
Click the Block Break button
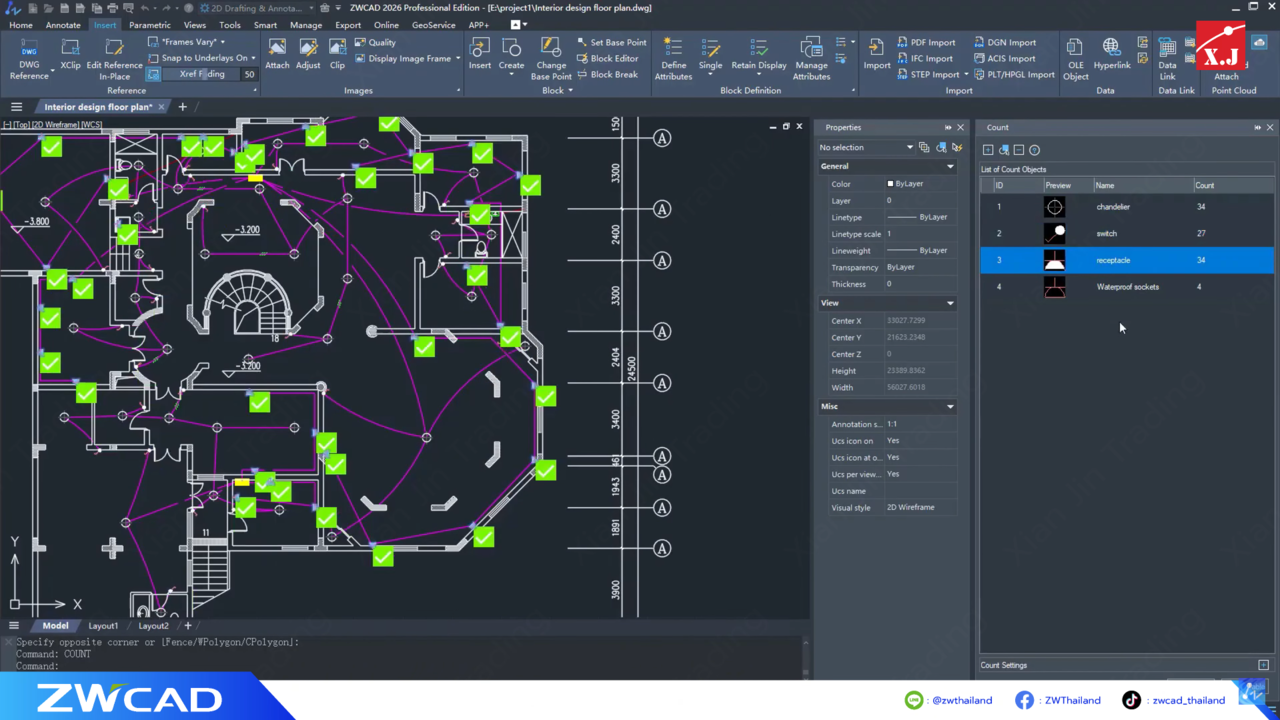pyautogui.click(x=607, y=74)
